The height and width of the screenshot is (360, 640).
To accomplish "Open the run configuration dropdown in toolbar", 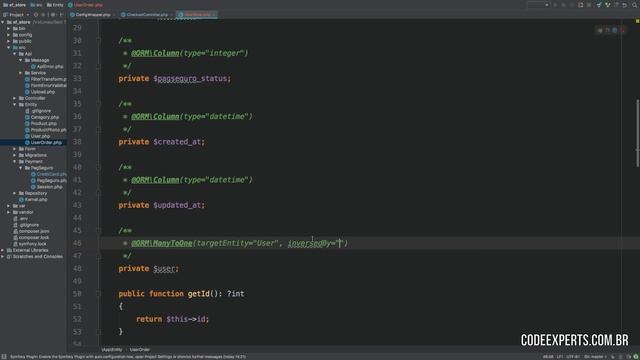I will (538, 5).
